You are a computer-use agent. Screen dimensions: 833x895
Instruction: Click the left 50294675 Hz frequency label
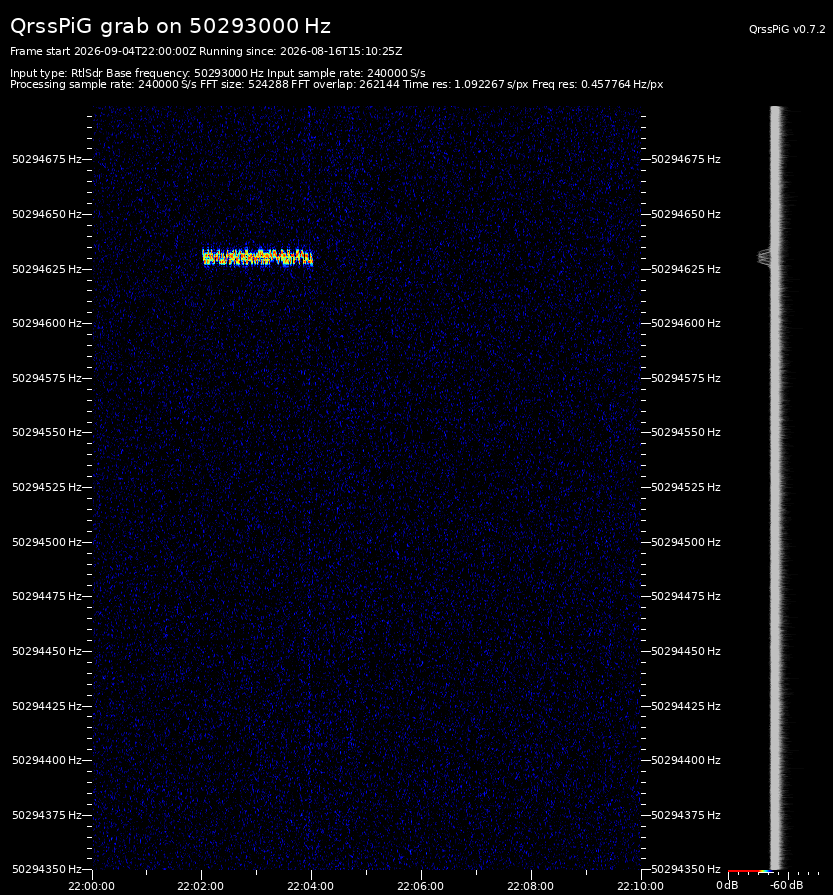[x=47, y=159]
